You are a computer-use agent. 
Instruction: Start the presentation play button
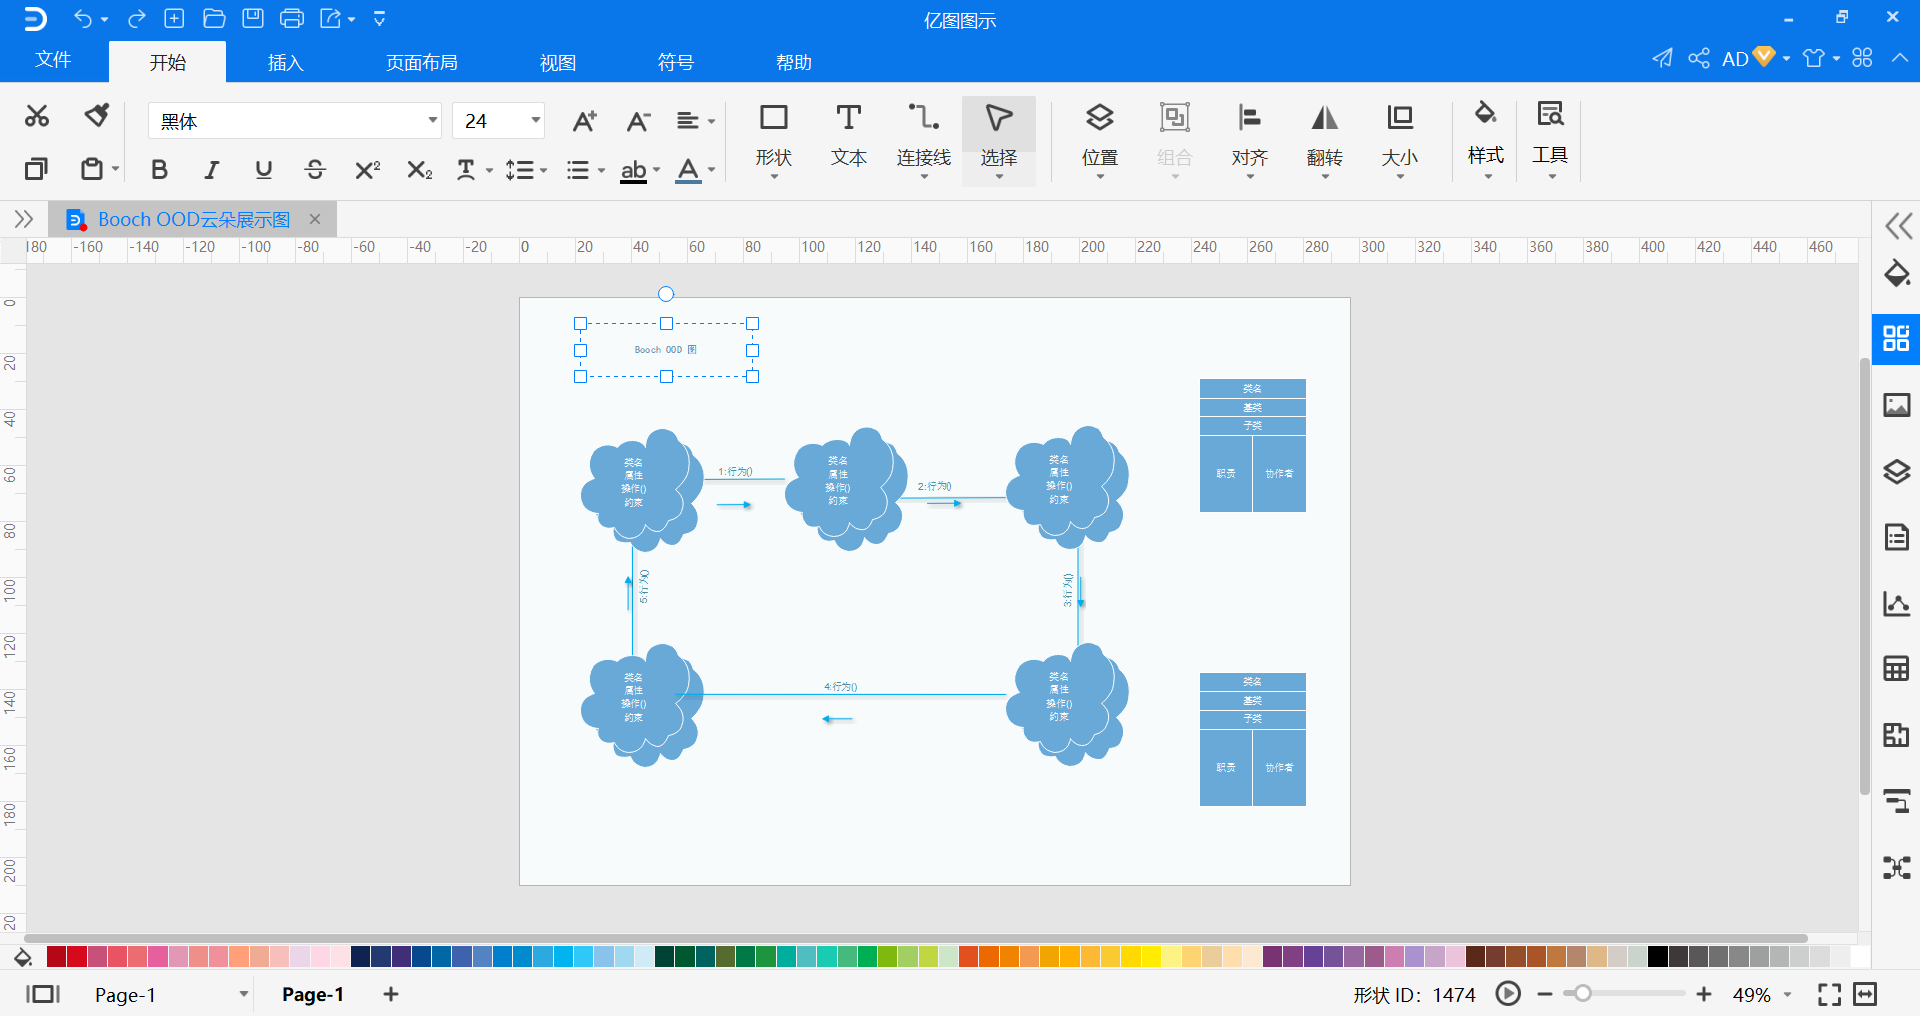point(1508,994)
